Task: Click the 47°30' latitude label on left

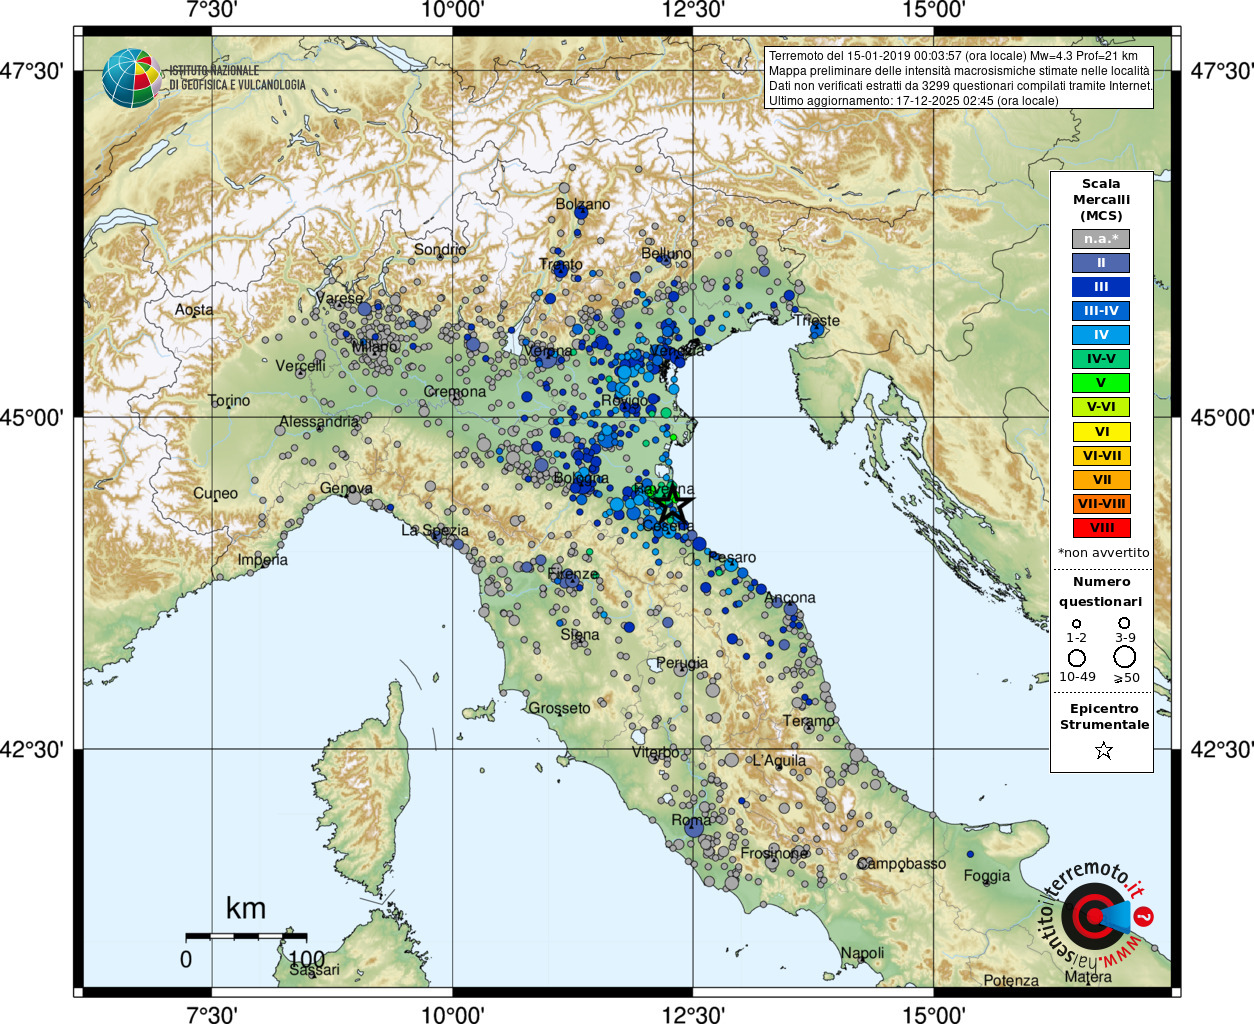Action: click(x=31, y=72)
